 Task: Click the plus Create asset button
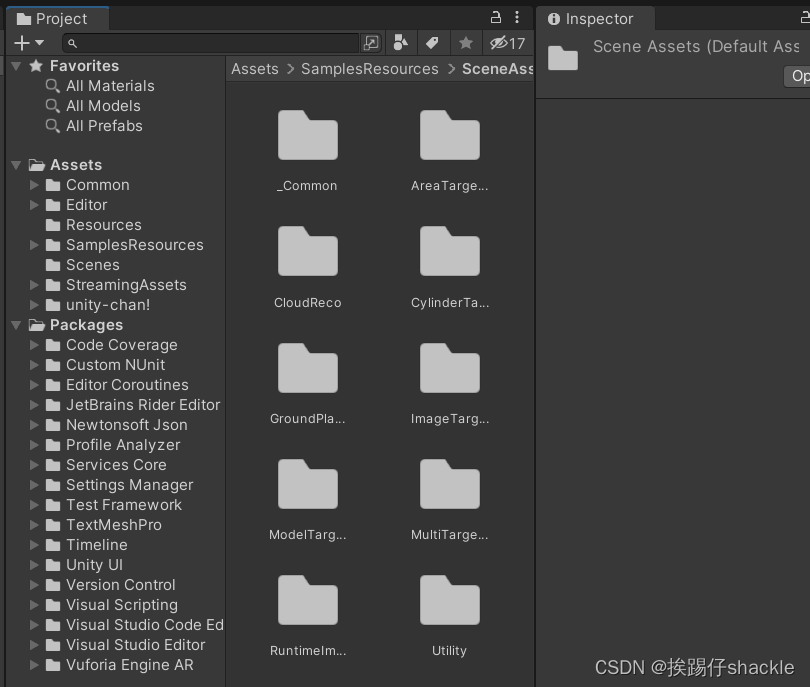(22, 43)
